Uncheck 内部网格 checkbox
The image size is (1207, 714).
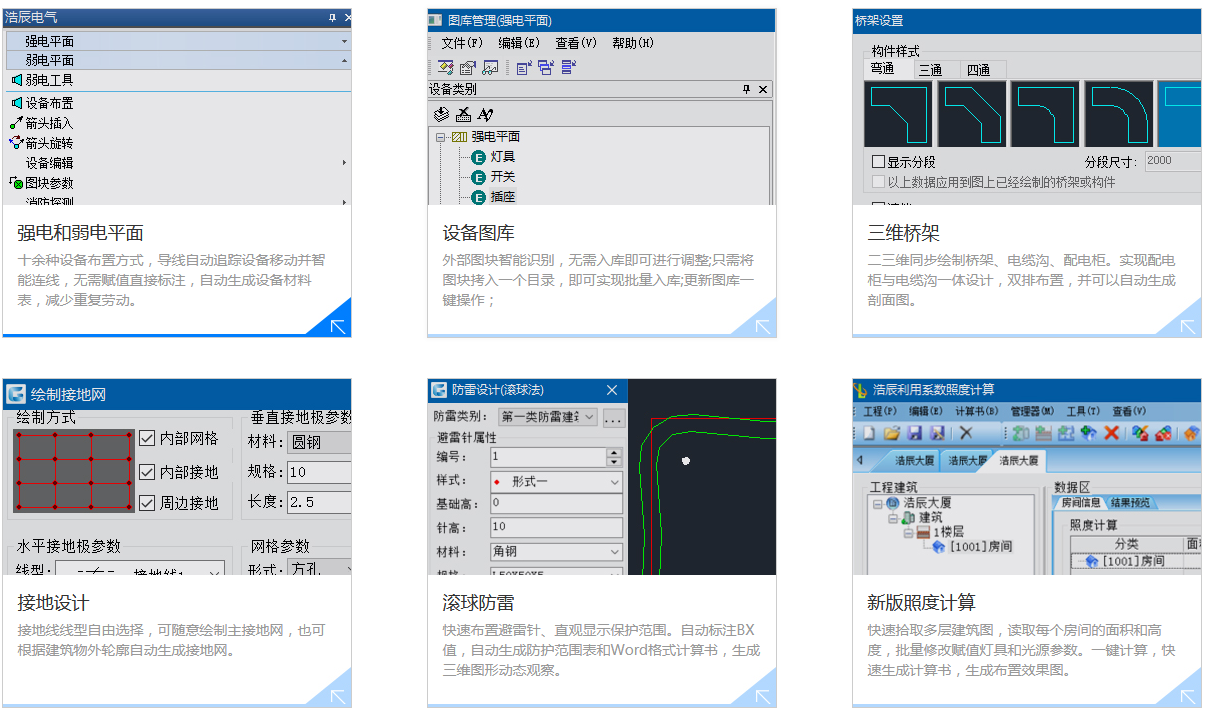(x=147, y=438)
